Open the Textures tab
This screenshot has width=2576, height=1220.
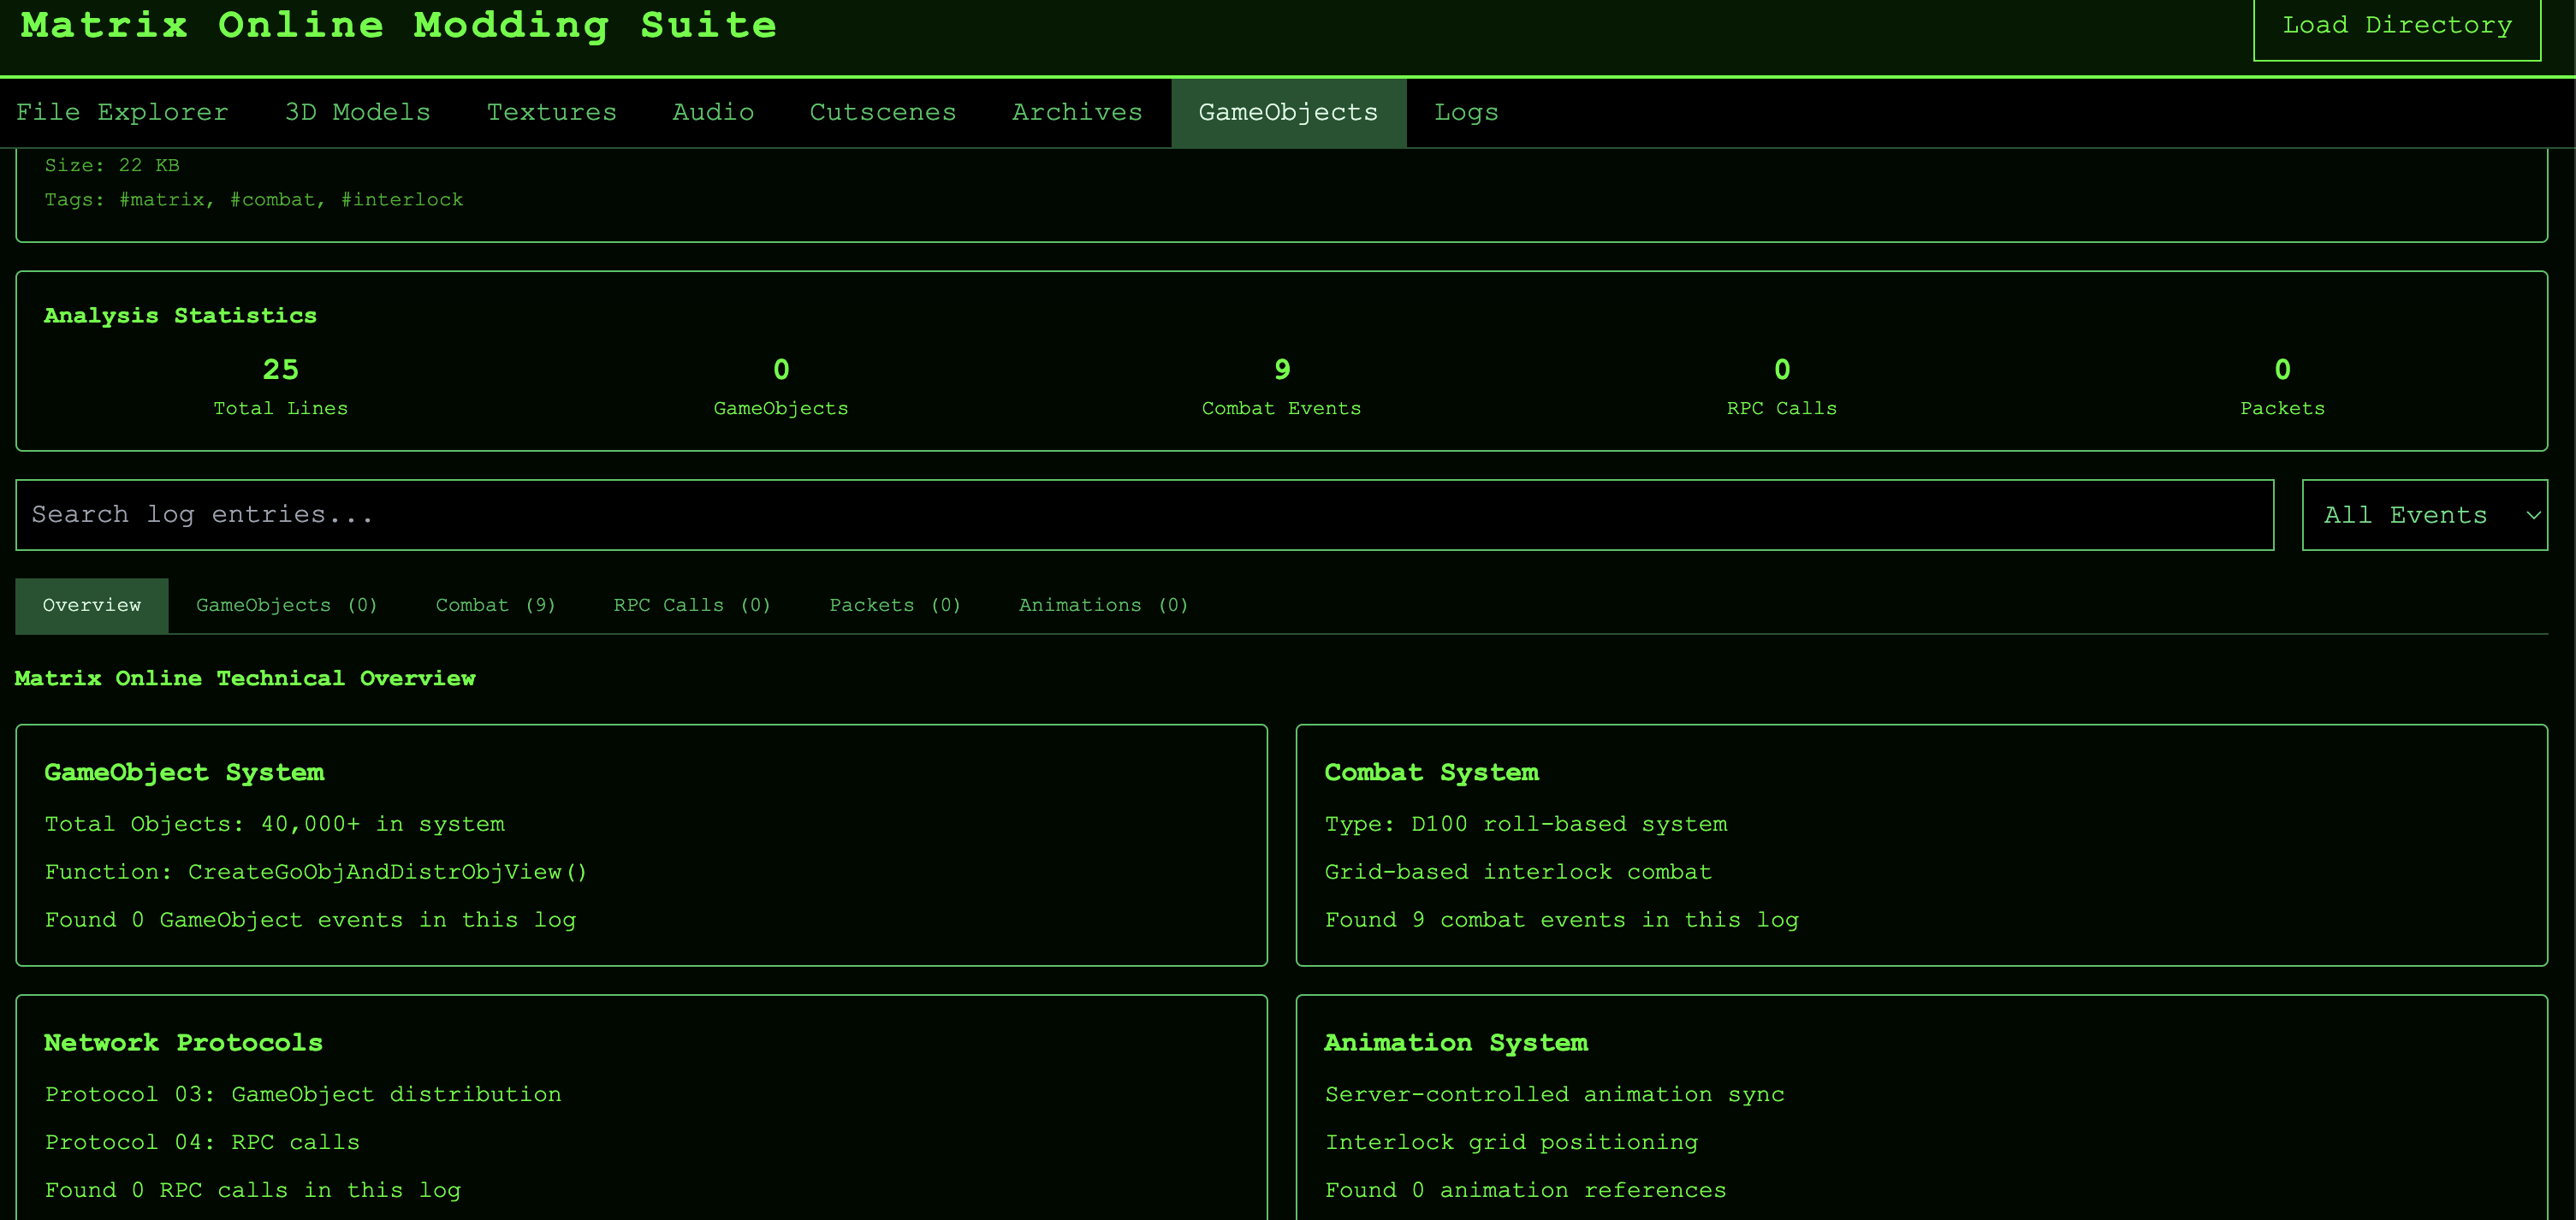click(x=551, y=112)
